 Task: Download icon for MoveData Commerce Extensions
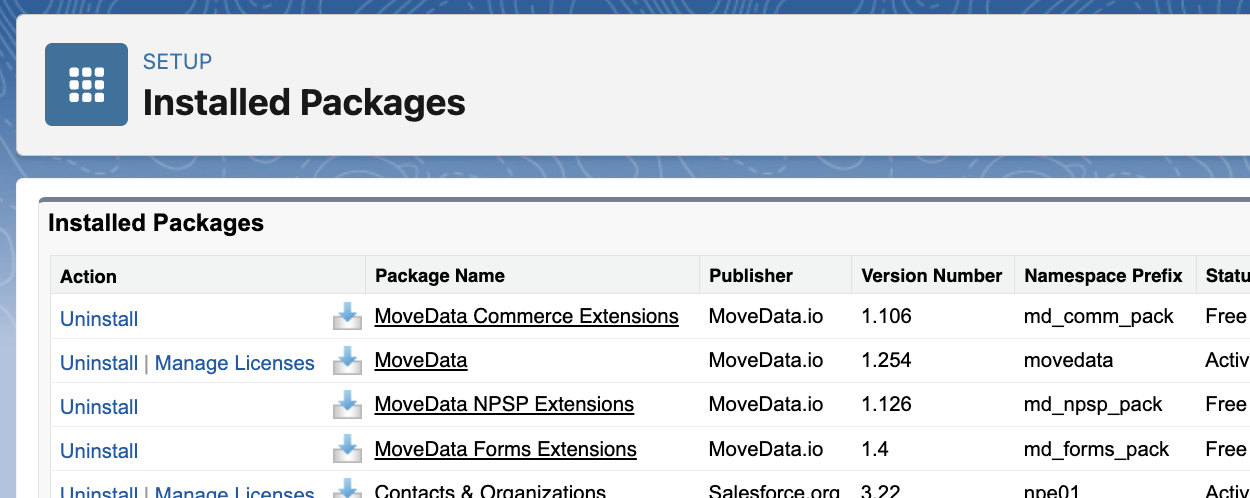(x=347, y=317)
